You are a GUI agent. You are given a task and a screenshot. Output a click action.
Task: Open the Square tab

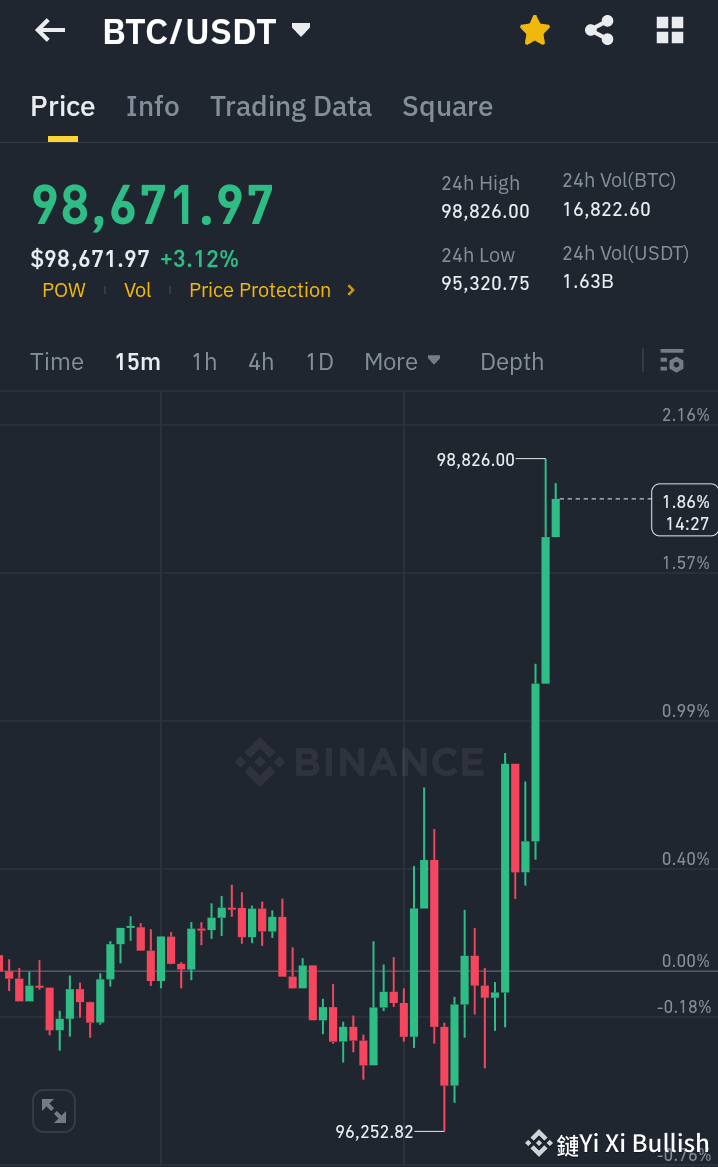pyautogui.click(x=447, y=106)
